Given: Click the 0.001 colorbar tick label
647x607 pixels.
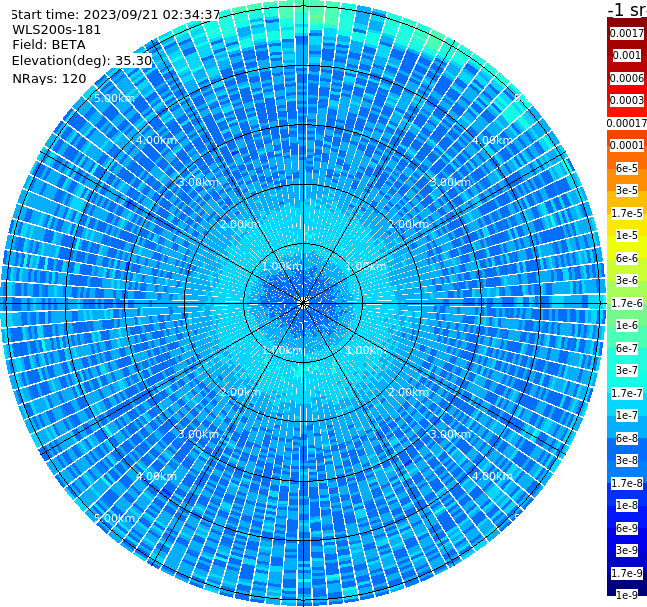Looking at the screenshot, I should click(627, 55).
